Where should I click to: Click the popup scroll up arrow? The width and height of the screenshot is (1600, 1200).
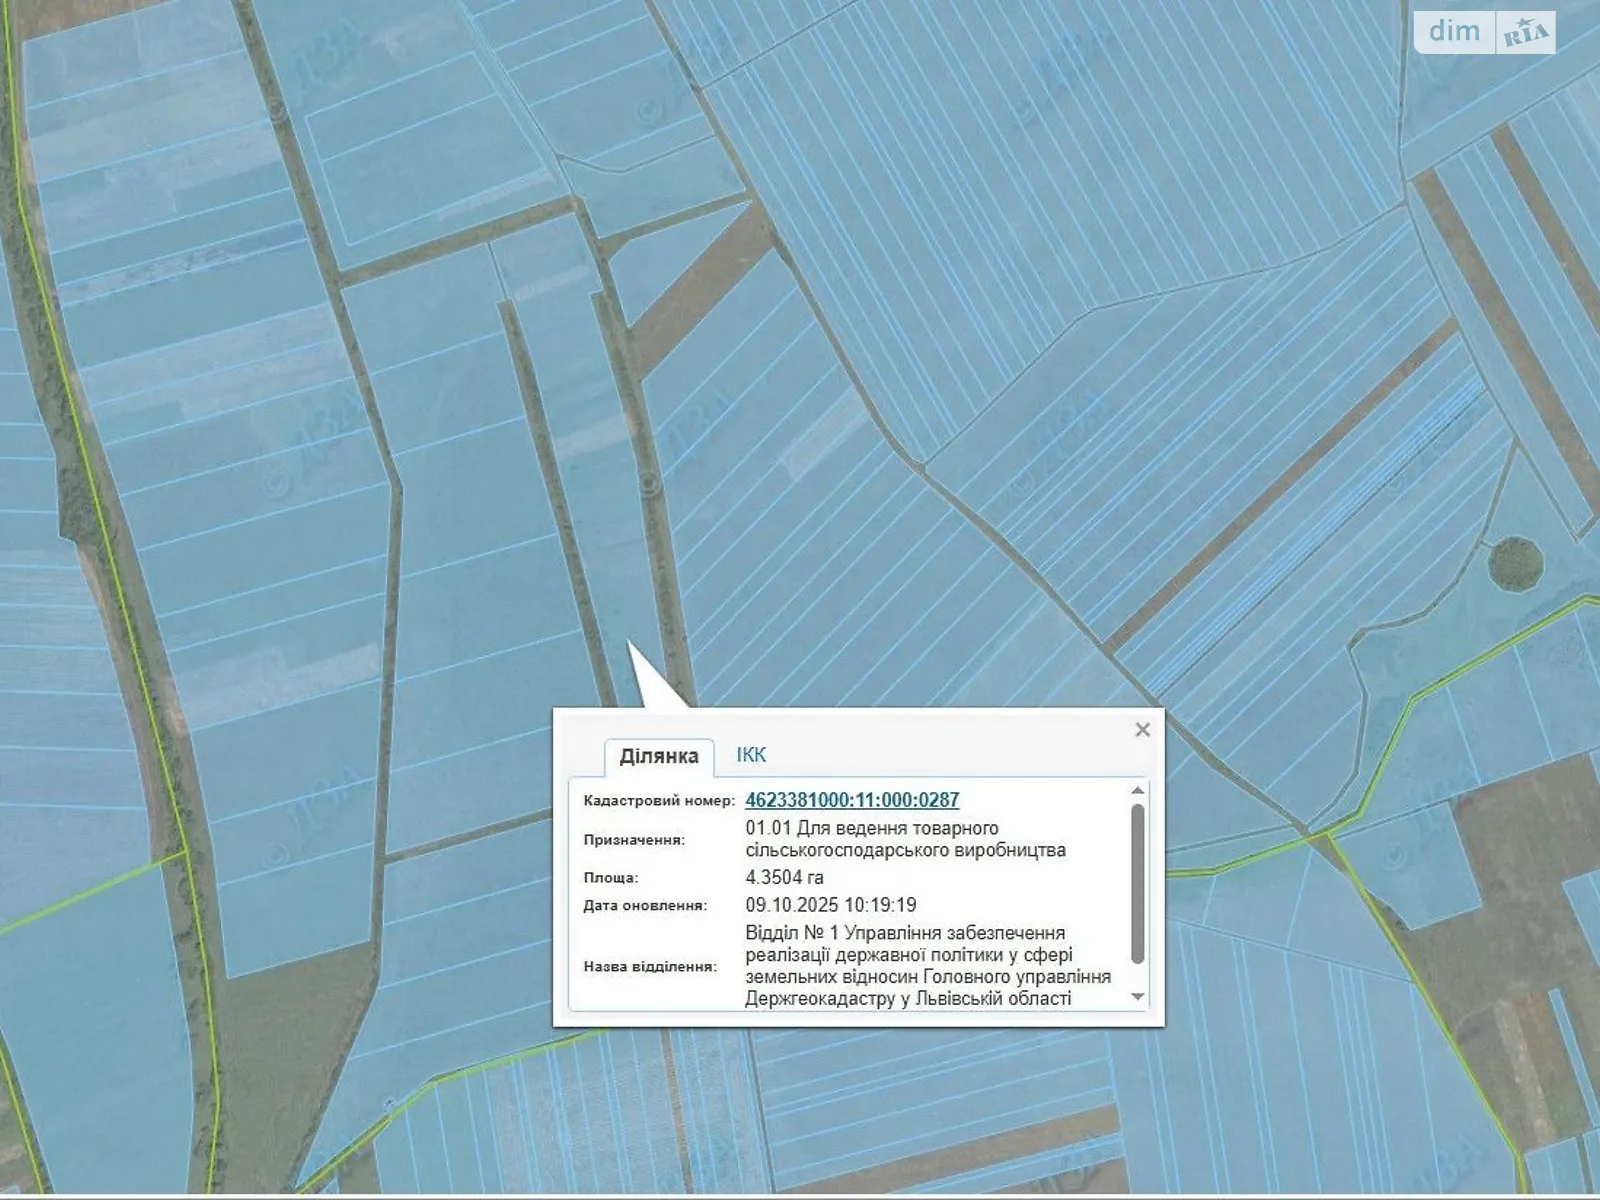(x=1137, y=791)
